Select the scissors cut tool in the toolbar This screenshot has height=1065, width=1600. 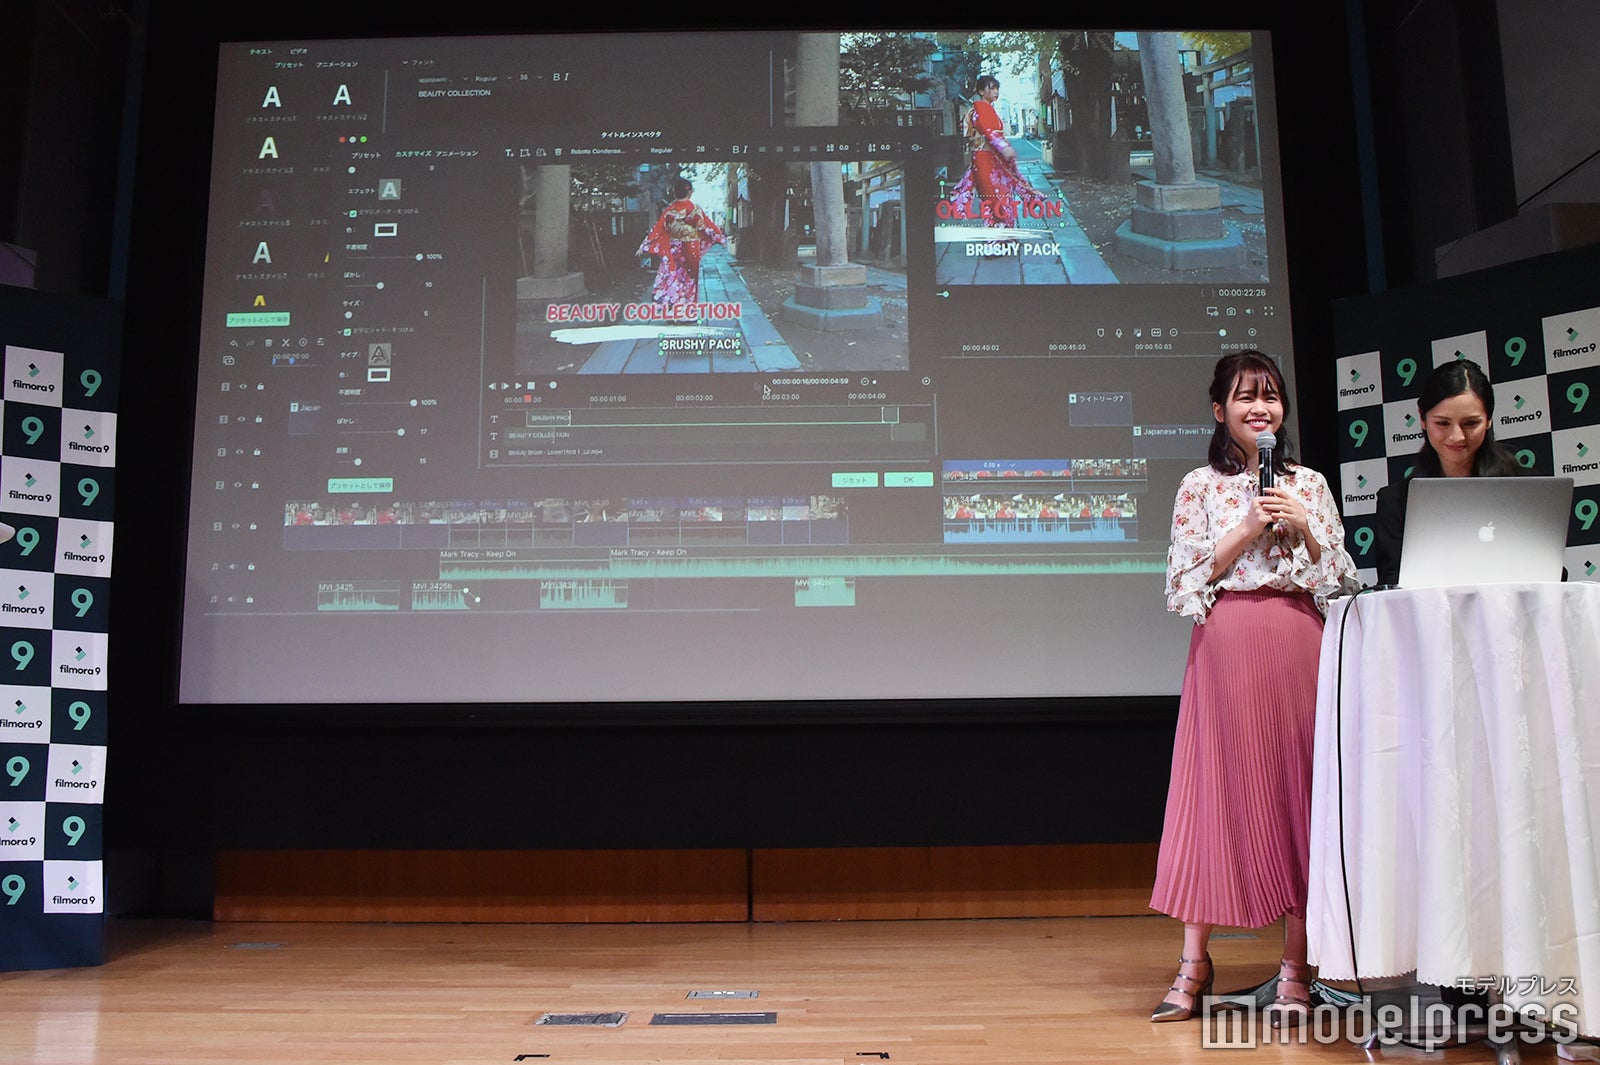pos(286,343)
